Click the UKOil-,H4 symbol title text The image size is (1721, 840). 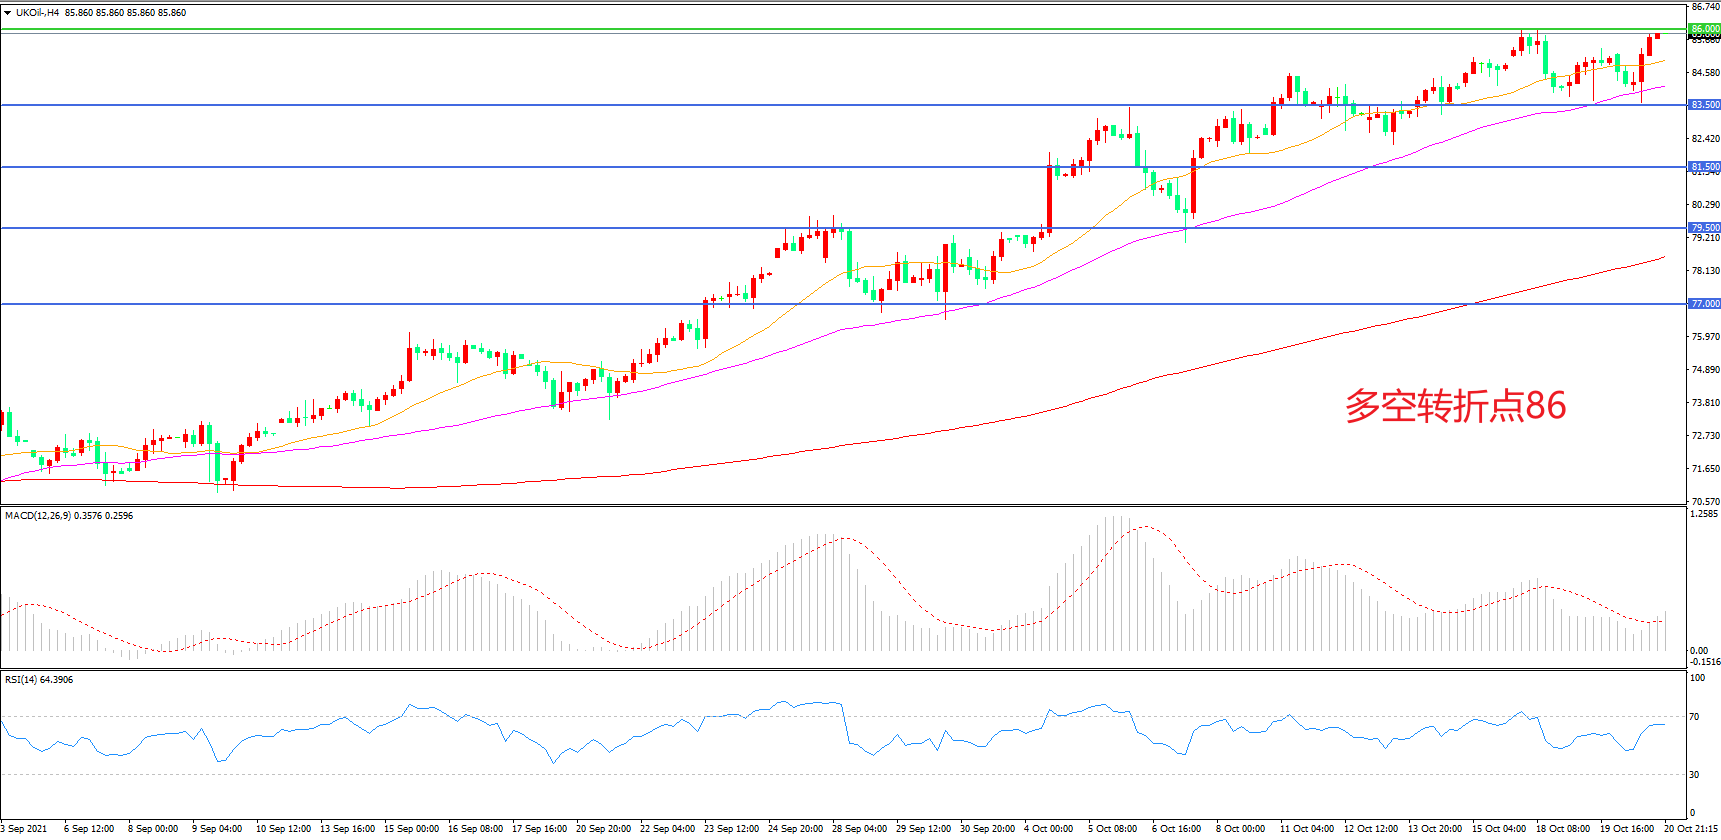(37, 13)
